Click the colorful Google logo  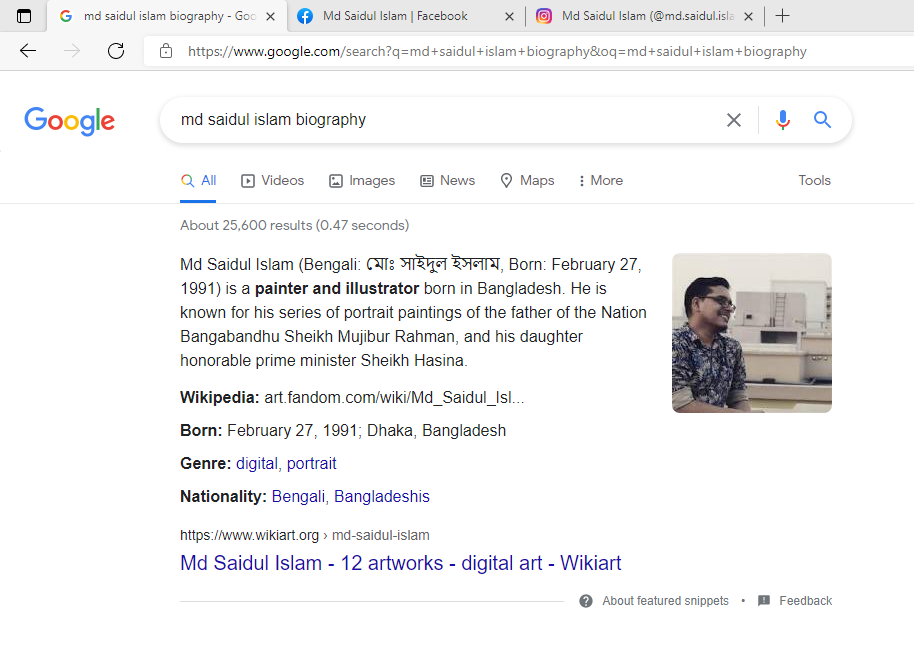(x=68, y=121)
